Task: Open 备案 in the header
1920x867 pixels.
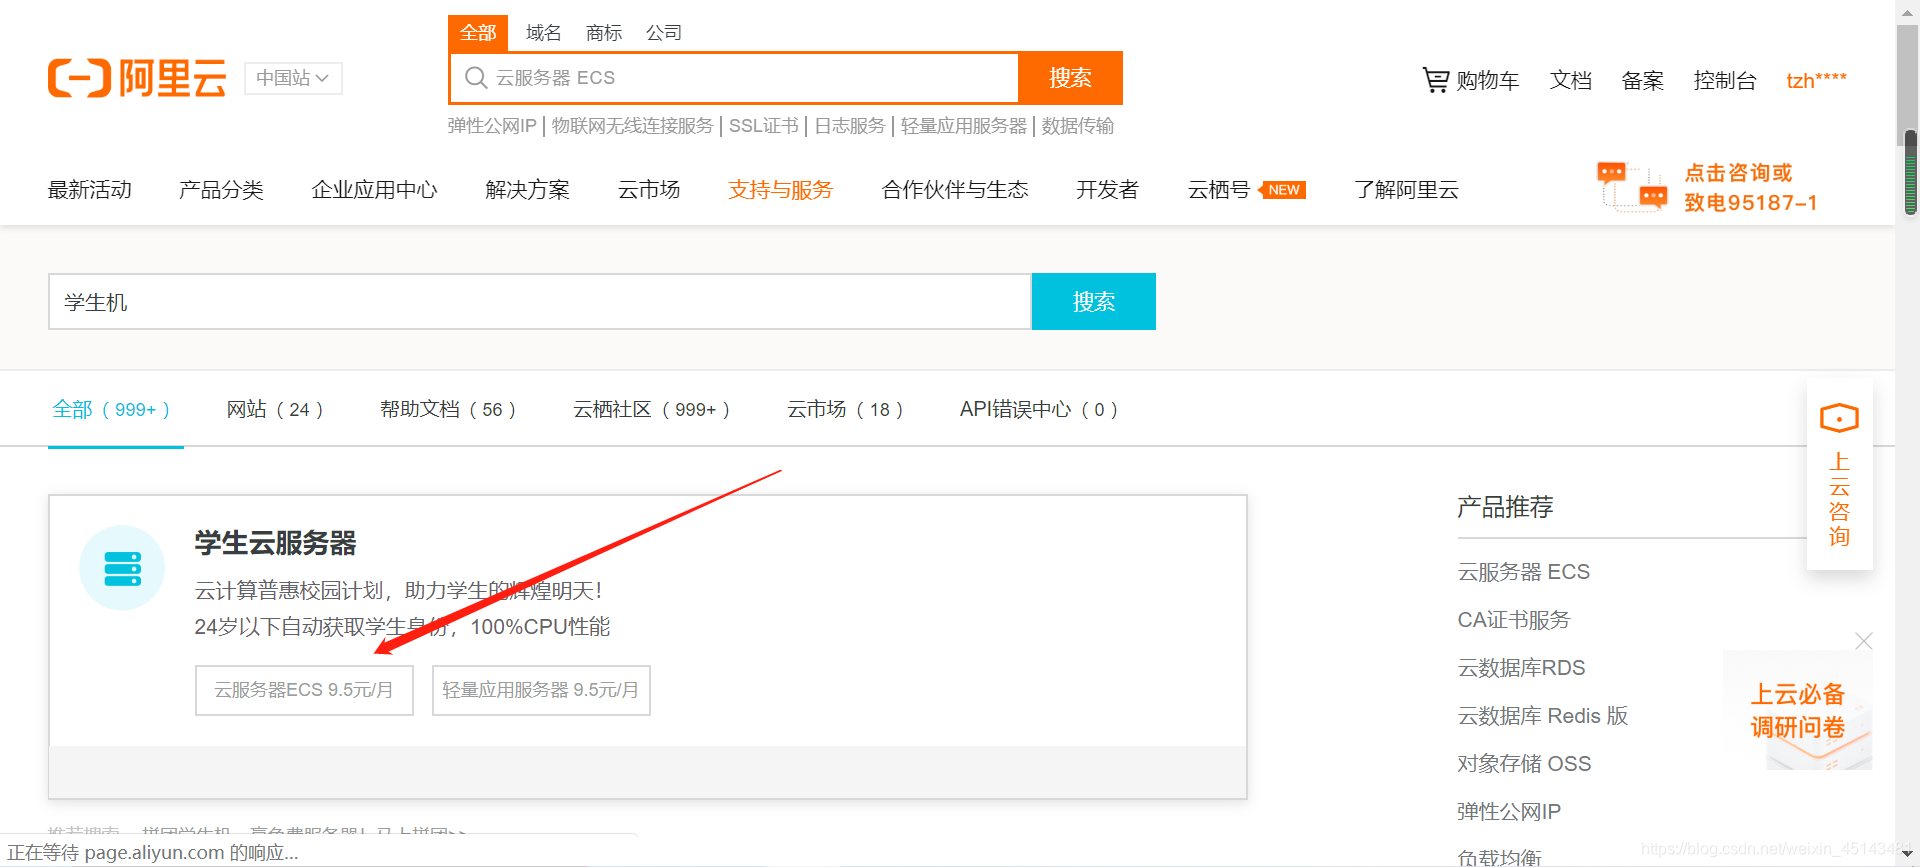Action: click(x=1642, y=80)
